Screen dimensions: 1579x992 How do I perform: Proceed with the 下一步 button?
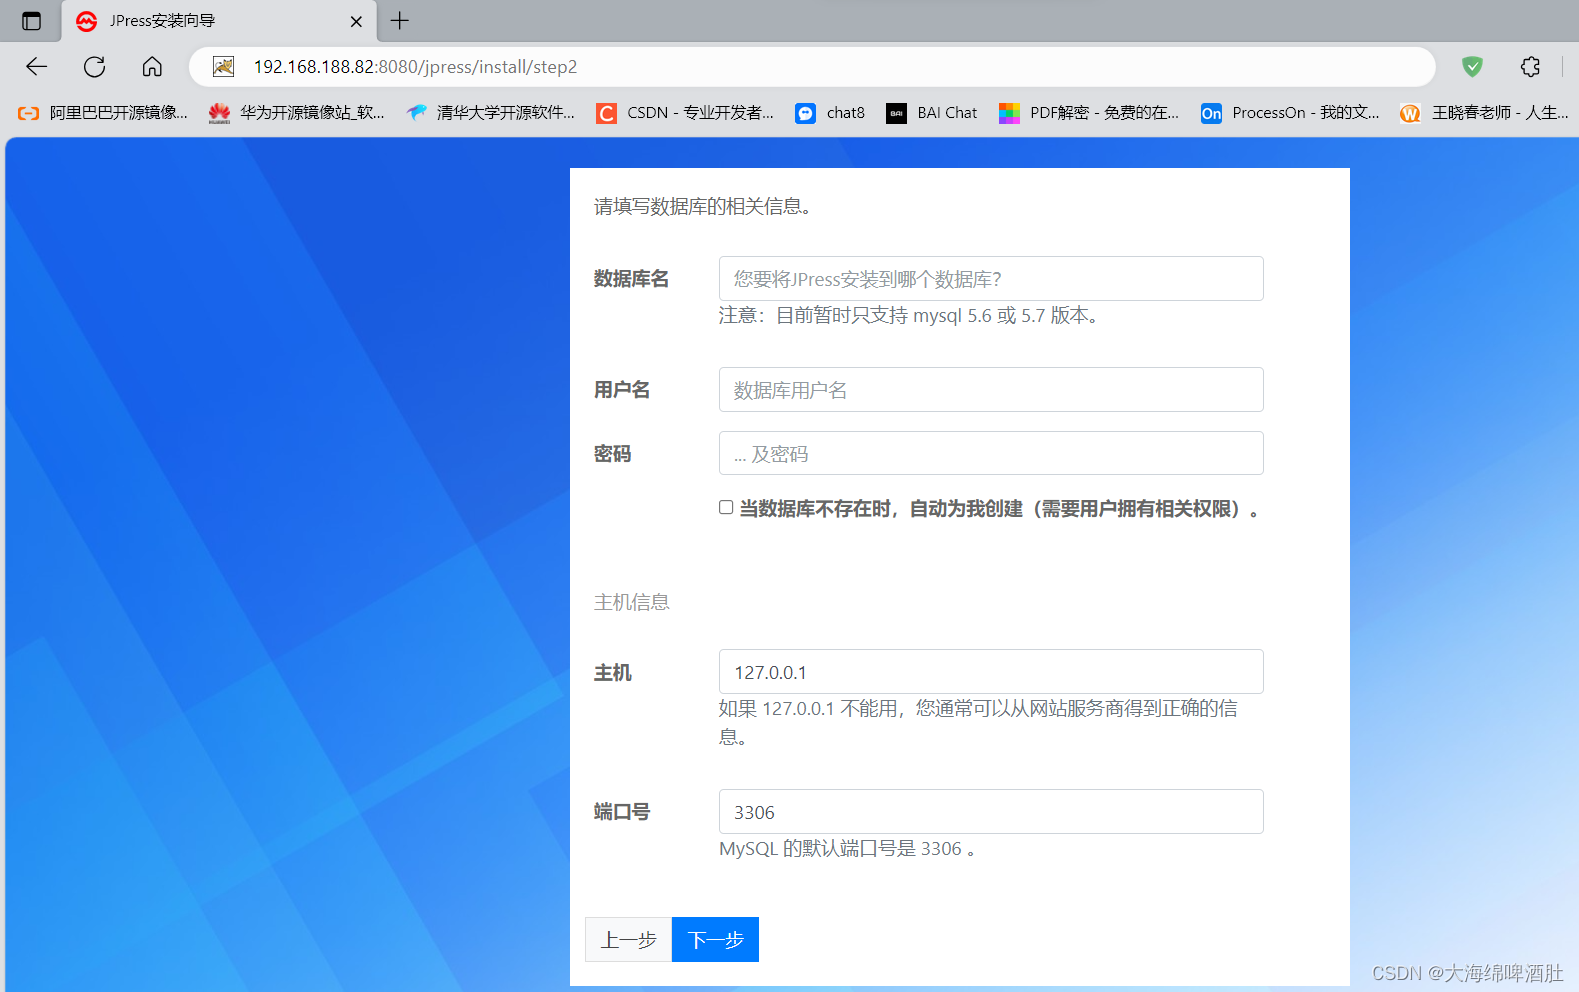pos(715,940)
